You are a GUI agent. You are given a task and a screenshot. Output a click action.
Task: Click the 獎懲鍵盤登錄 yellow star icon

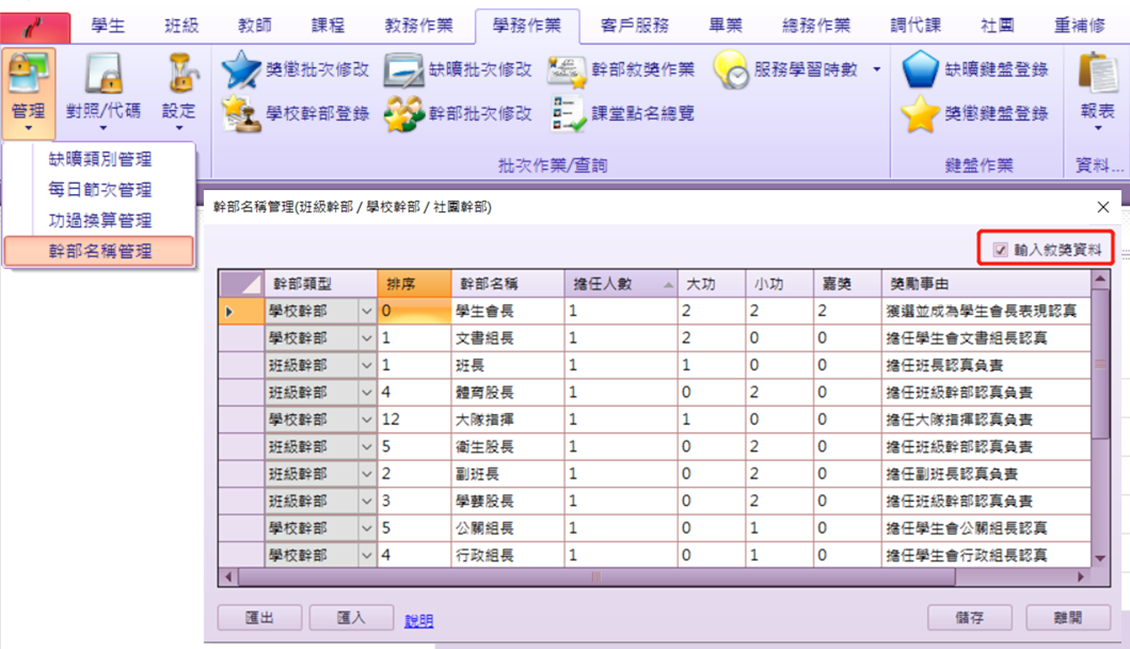[920, 114]
